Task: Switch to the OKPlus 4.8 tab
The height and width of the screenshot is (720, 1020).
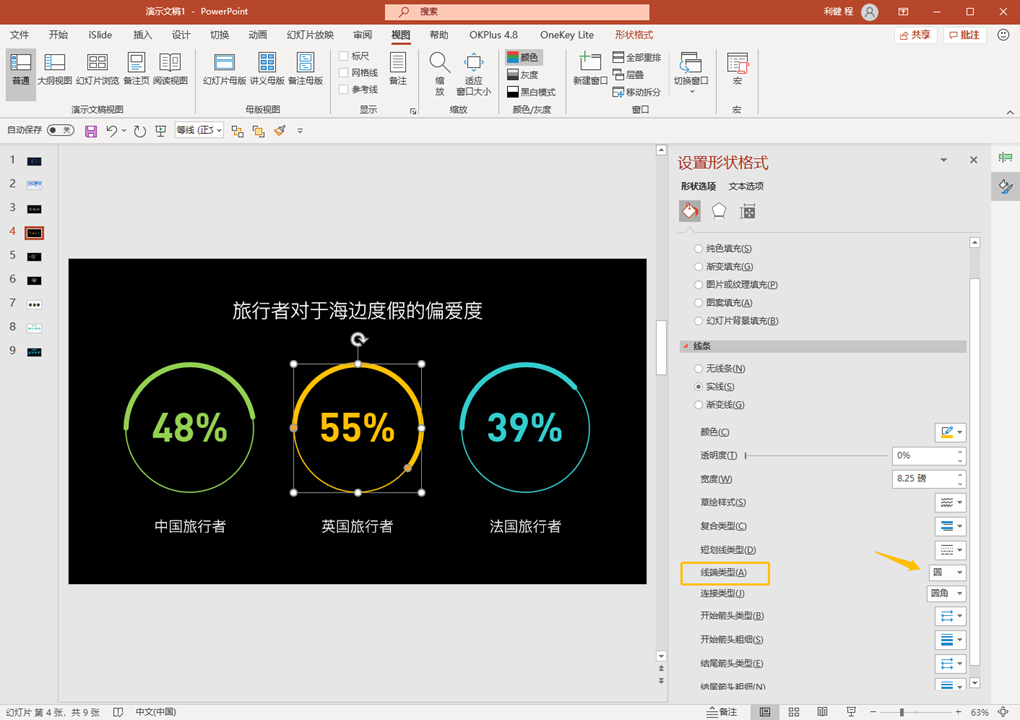Action: pos(494,34)
